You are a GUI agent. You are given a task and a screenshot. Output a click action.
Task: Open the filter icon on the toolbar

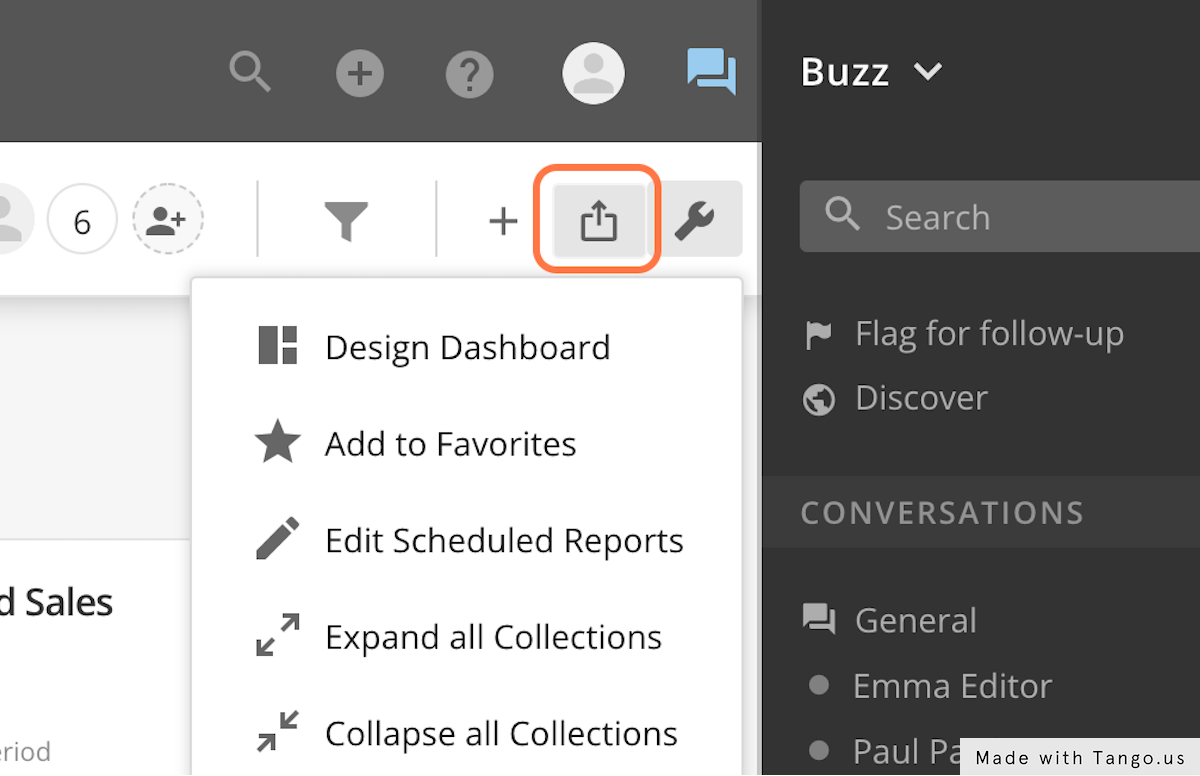tap(347, 219)
